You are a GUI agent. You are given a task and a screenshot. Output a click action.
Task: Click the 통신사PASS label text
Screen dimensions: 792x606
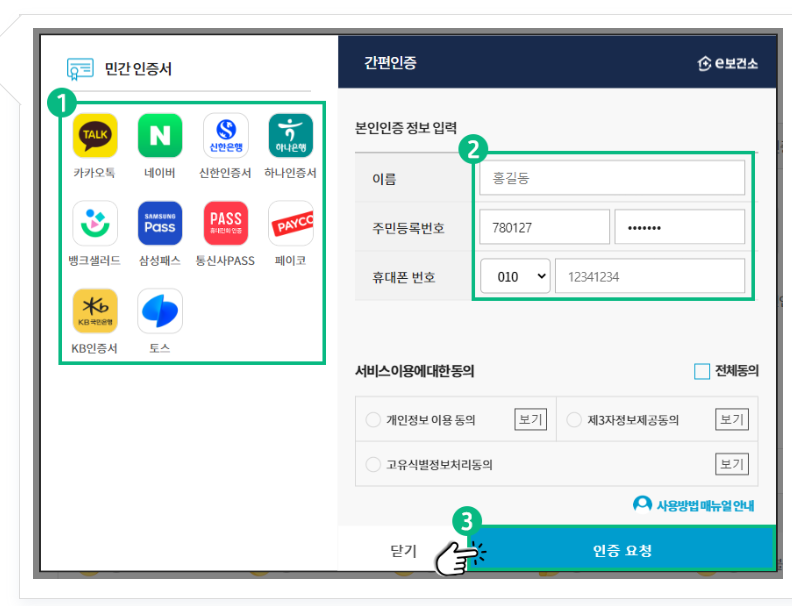coord(225,261)
